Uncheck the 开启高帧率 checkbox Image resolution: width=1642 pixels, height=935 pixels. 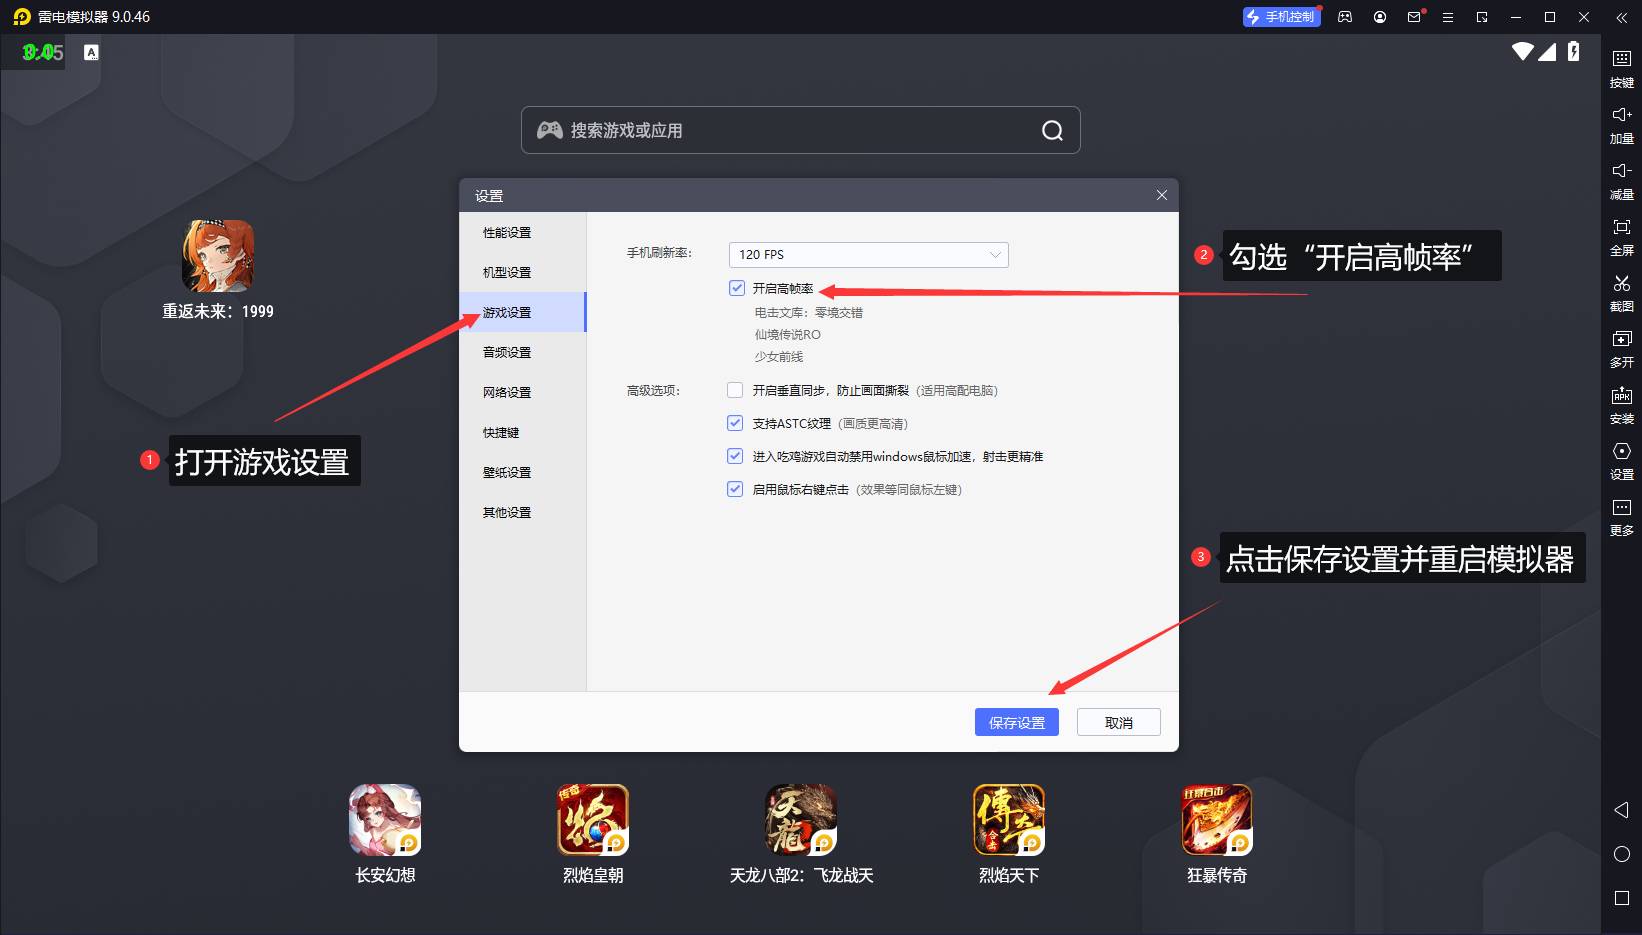737,288
